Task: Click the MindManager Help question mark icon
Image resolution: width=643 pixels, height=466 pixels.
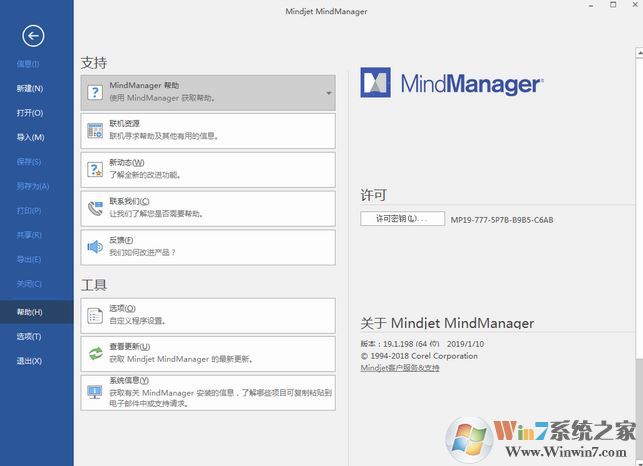Action: pos(95,92)
